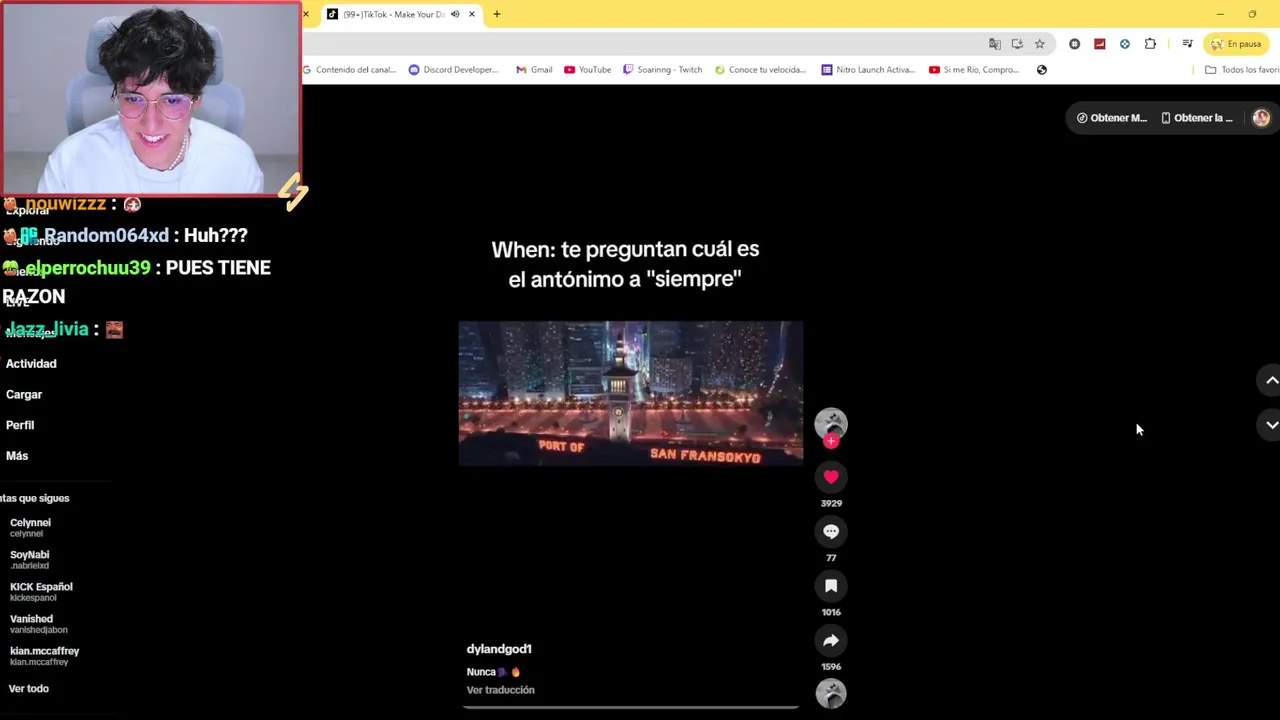Open a new browser tab
The width and height of the screenshot is (1280, 720).
coord(497,14)
